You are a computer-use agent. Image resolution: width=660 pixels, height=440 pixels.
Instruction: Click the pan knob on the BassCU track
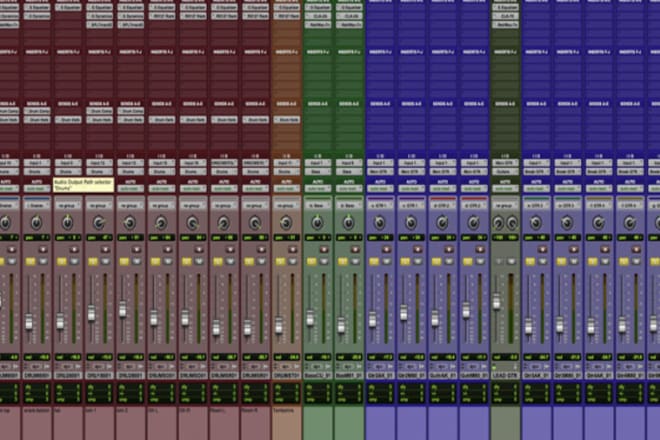click(x=317, y=222)
